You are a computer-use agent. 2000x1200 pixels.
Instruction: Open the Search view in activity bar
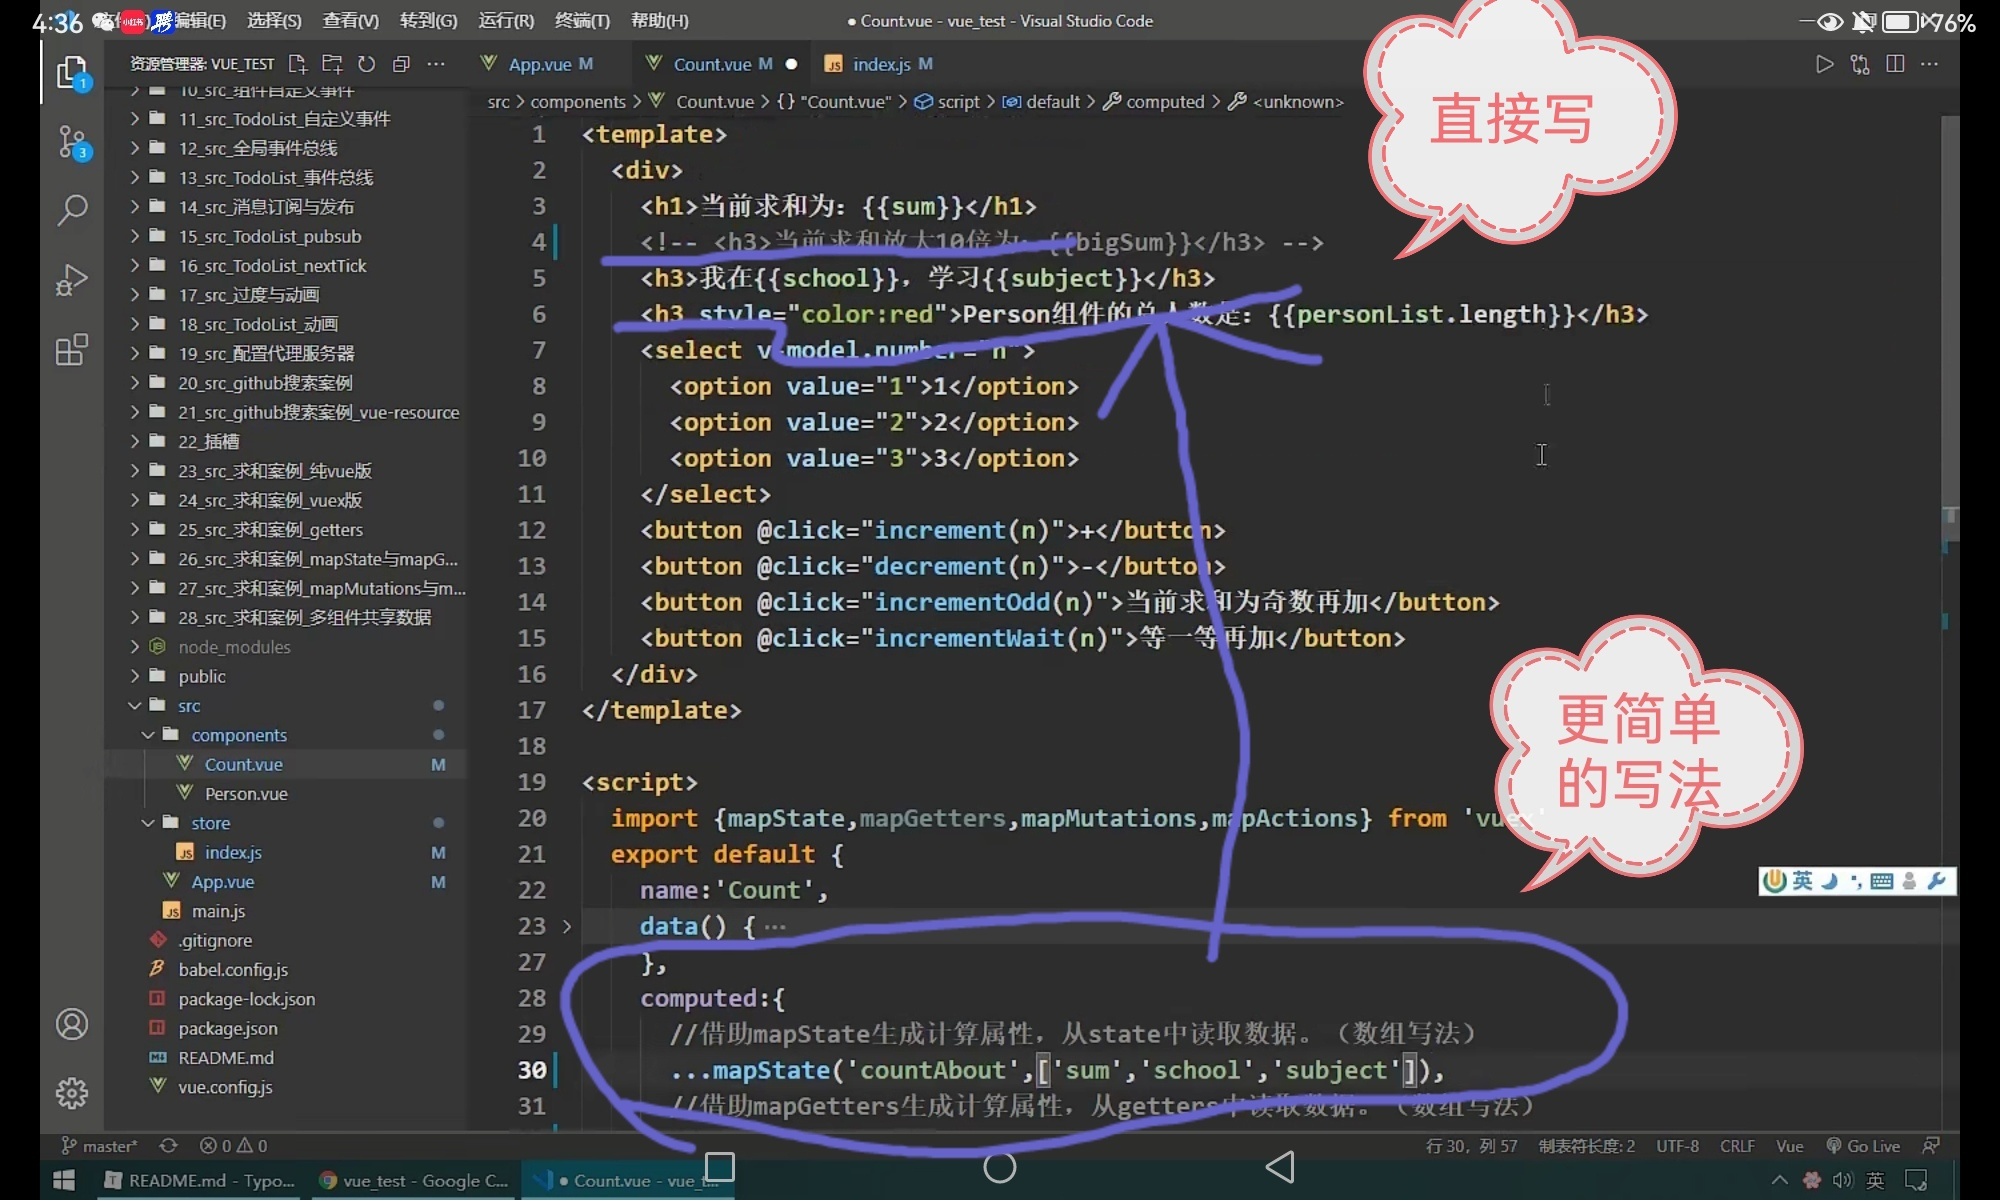pos(72,210)
